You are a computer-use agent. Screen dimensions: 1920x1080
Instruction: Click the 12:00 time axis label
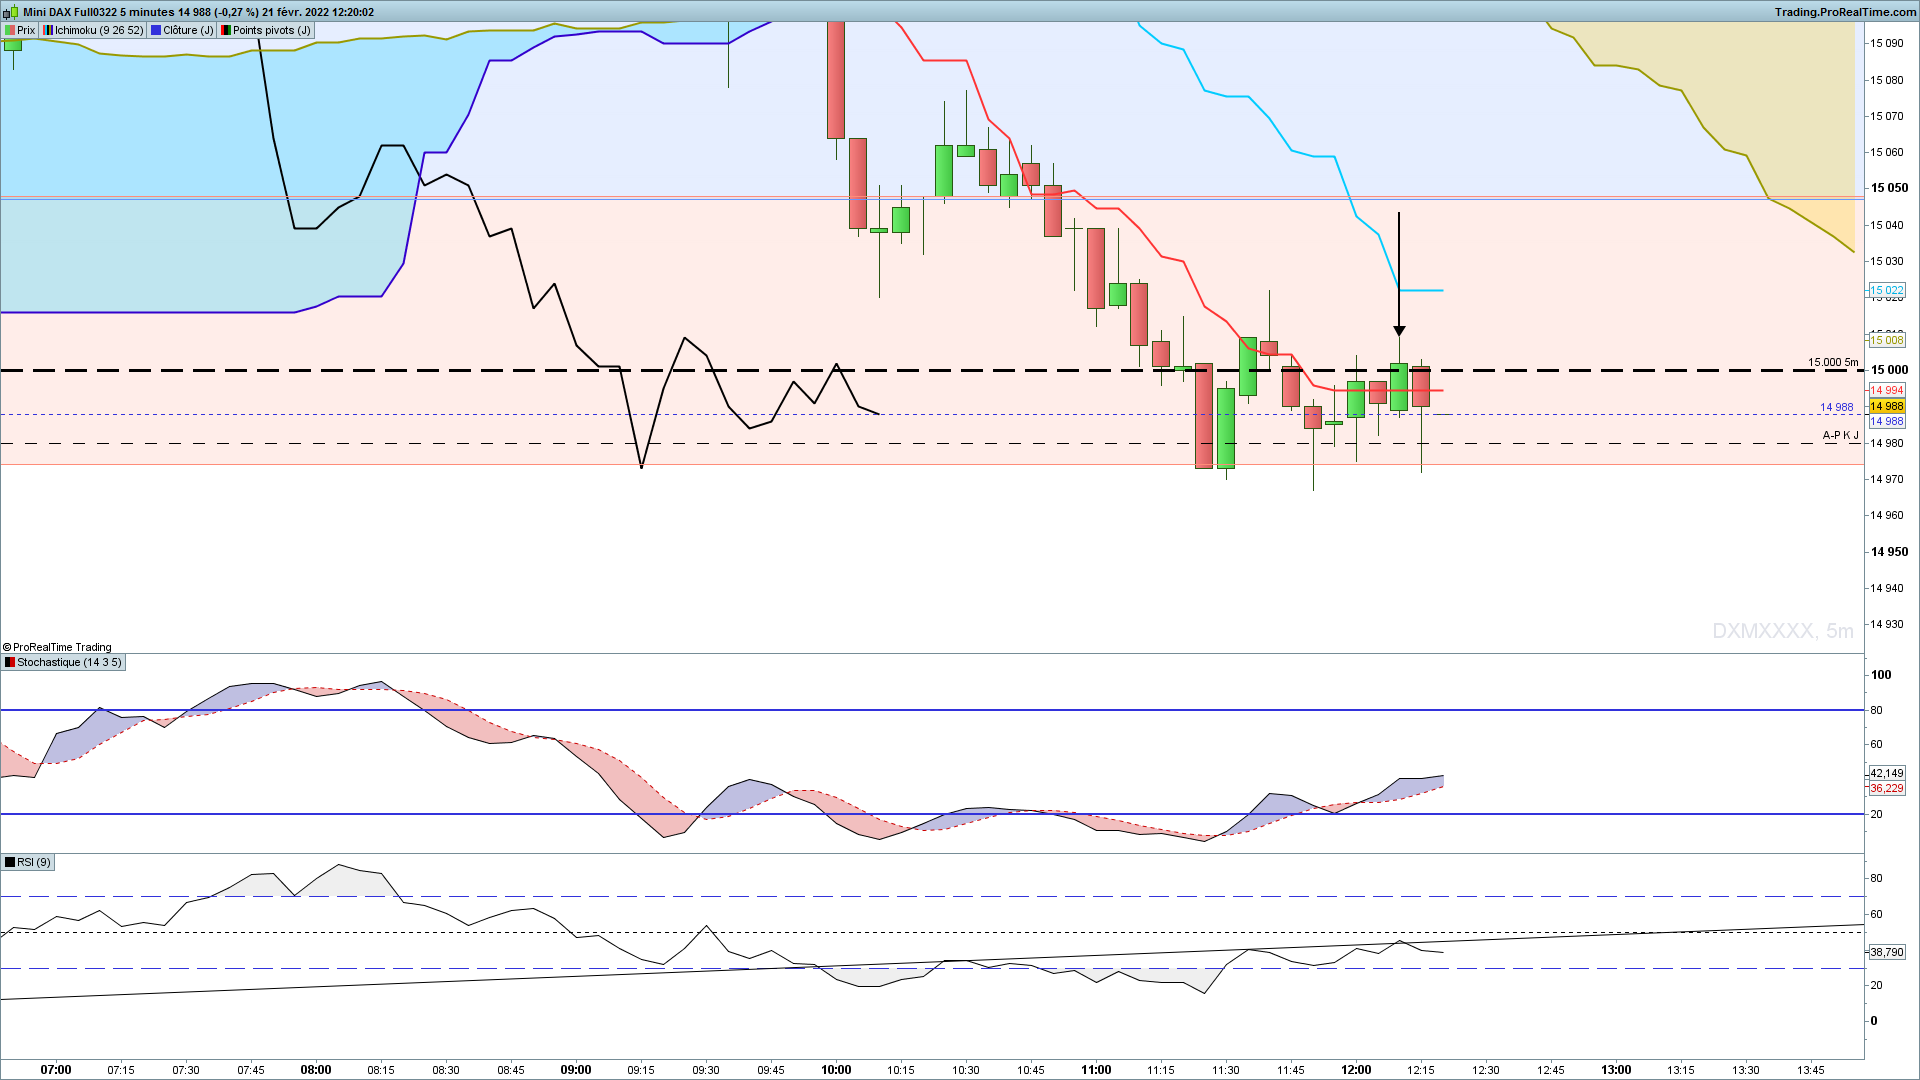[x=1356, y=1070]
